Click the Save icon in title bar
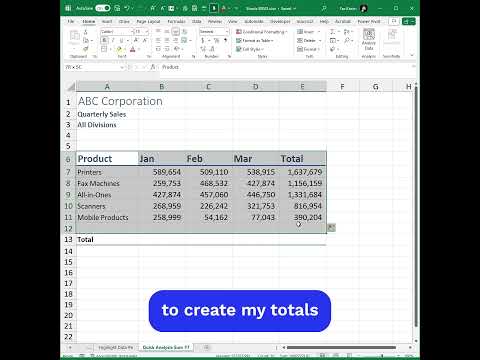Image resolution: width=480 pixels, height=360 pixels. coord(117,8)
